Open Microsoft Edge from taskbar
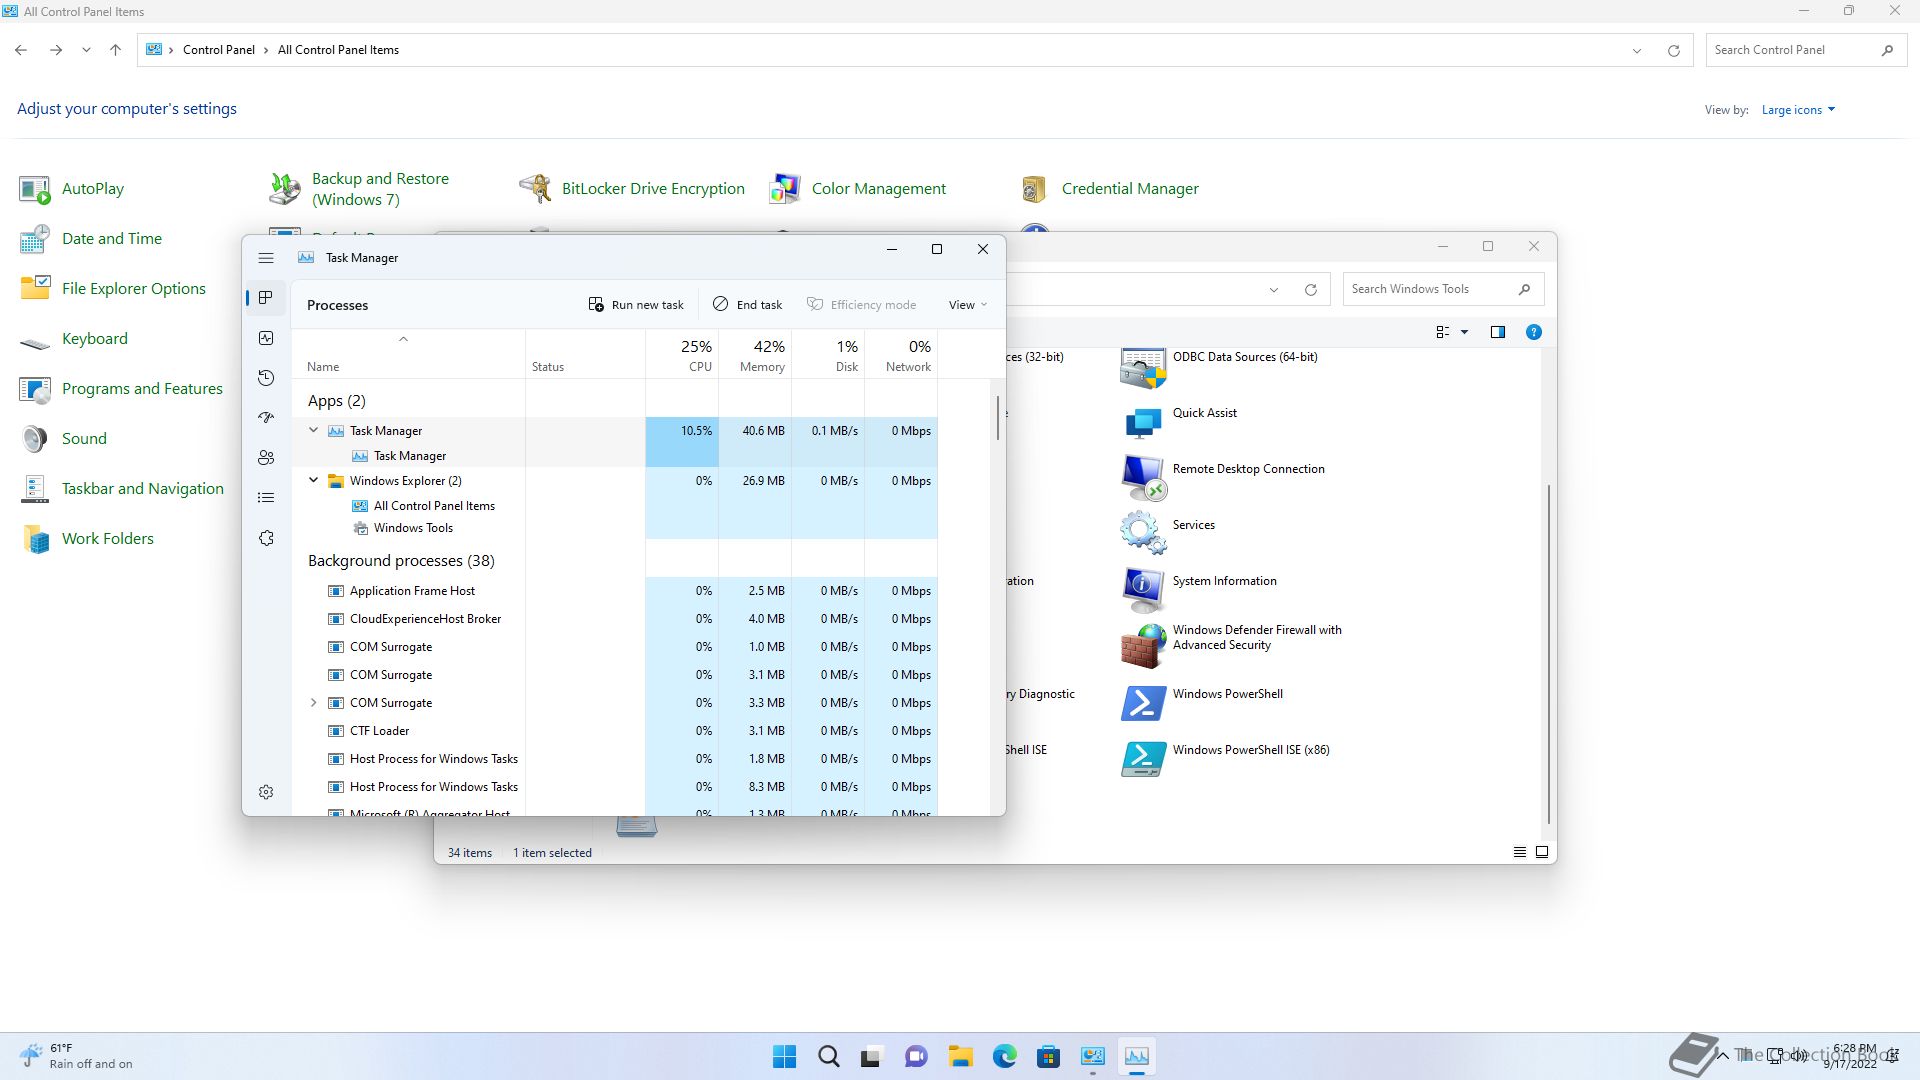The width and height of the screenshot is (1920, 1080). coord(1004,1056)
